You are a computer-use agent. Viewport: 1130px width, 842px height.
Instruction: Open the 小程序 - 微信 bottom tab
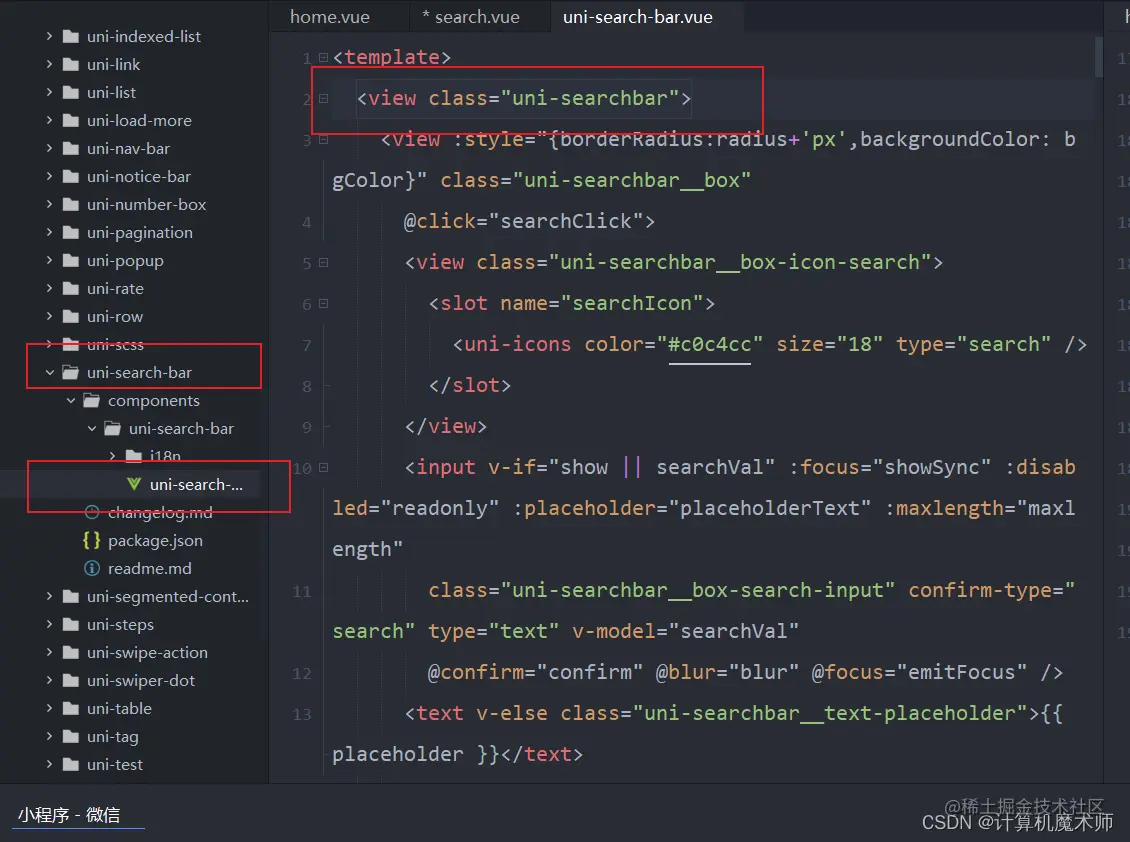[69, 815]
